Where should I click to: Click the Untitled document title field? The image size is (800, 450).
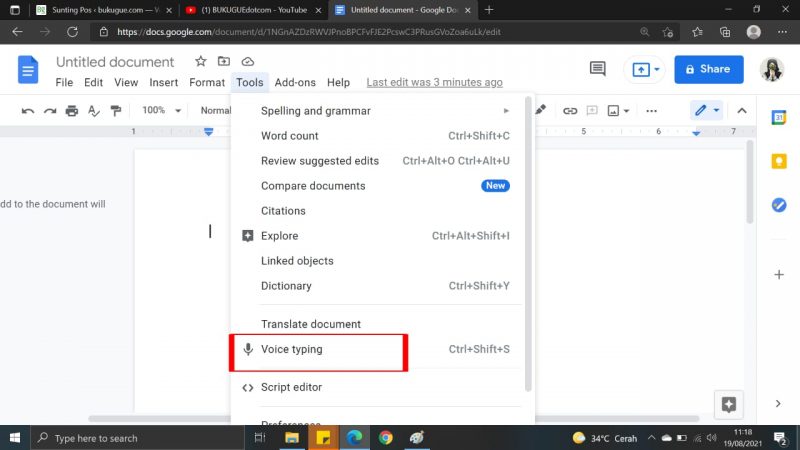(115, 62)
